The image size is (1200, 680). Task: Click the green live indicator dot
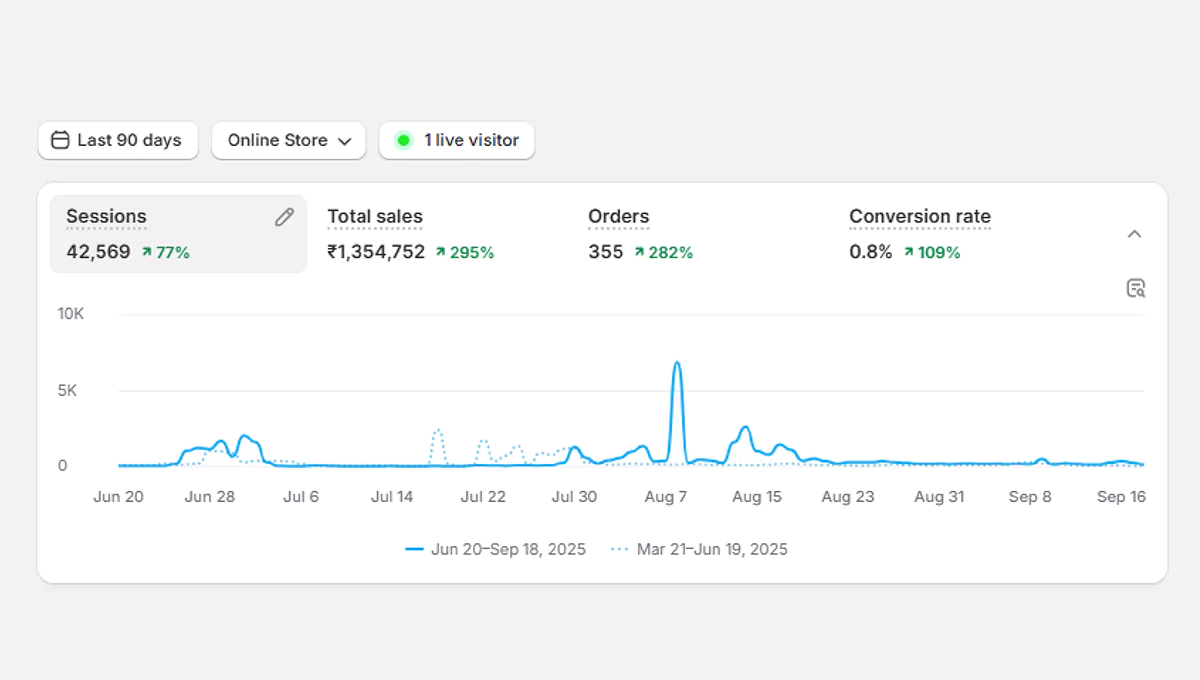pyautogui.click(x=403, y=140)
